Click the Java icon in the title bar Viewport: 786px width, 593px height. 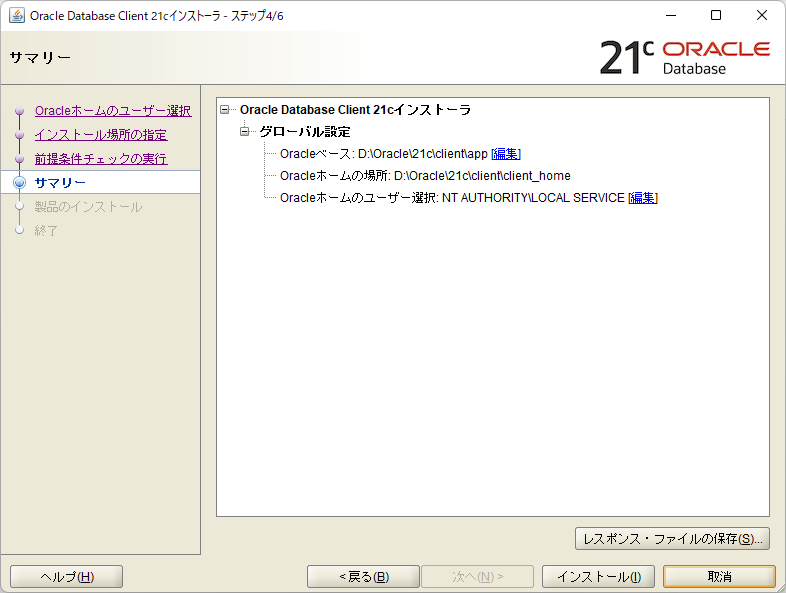(x=17, y=16)
